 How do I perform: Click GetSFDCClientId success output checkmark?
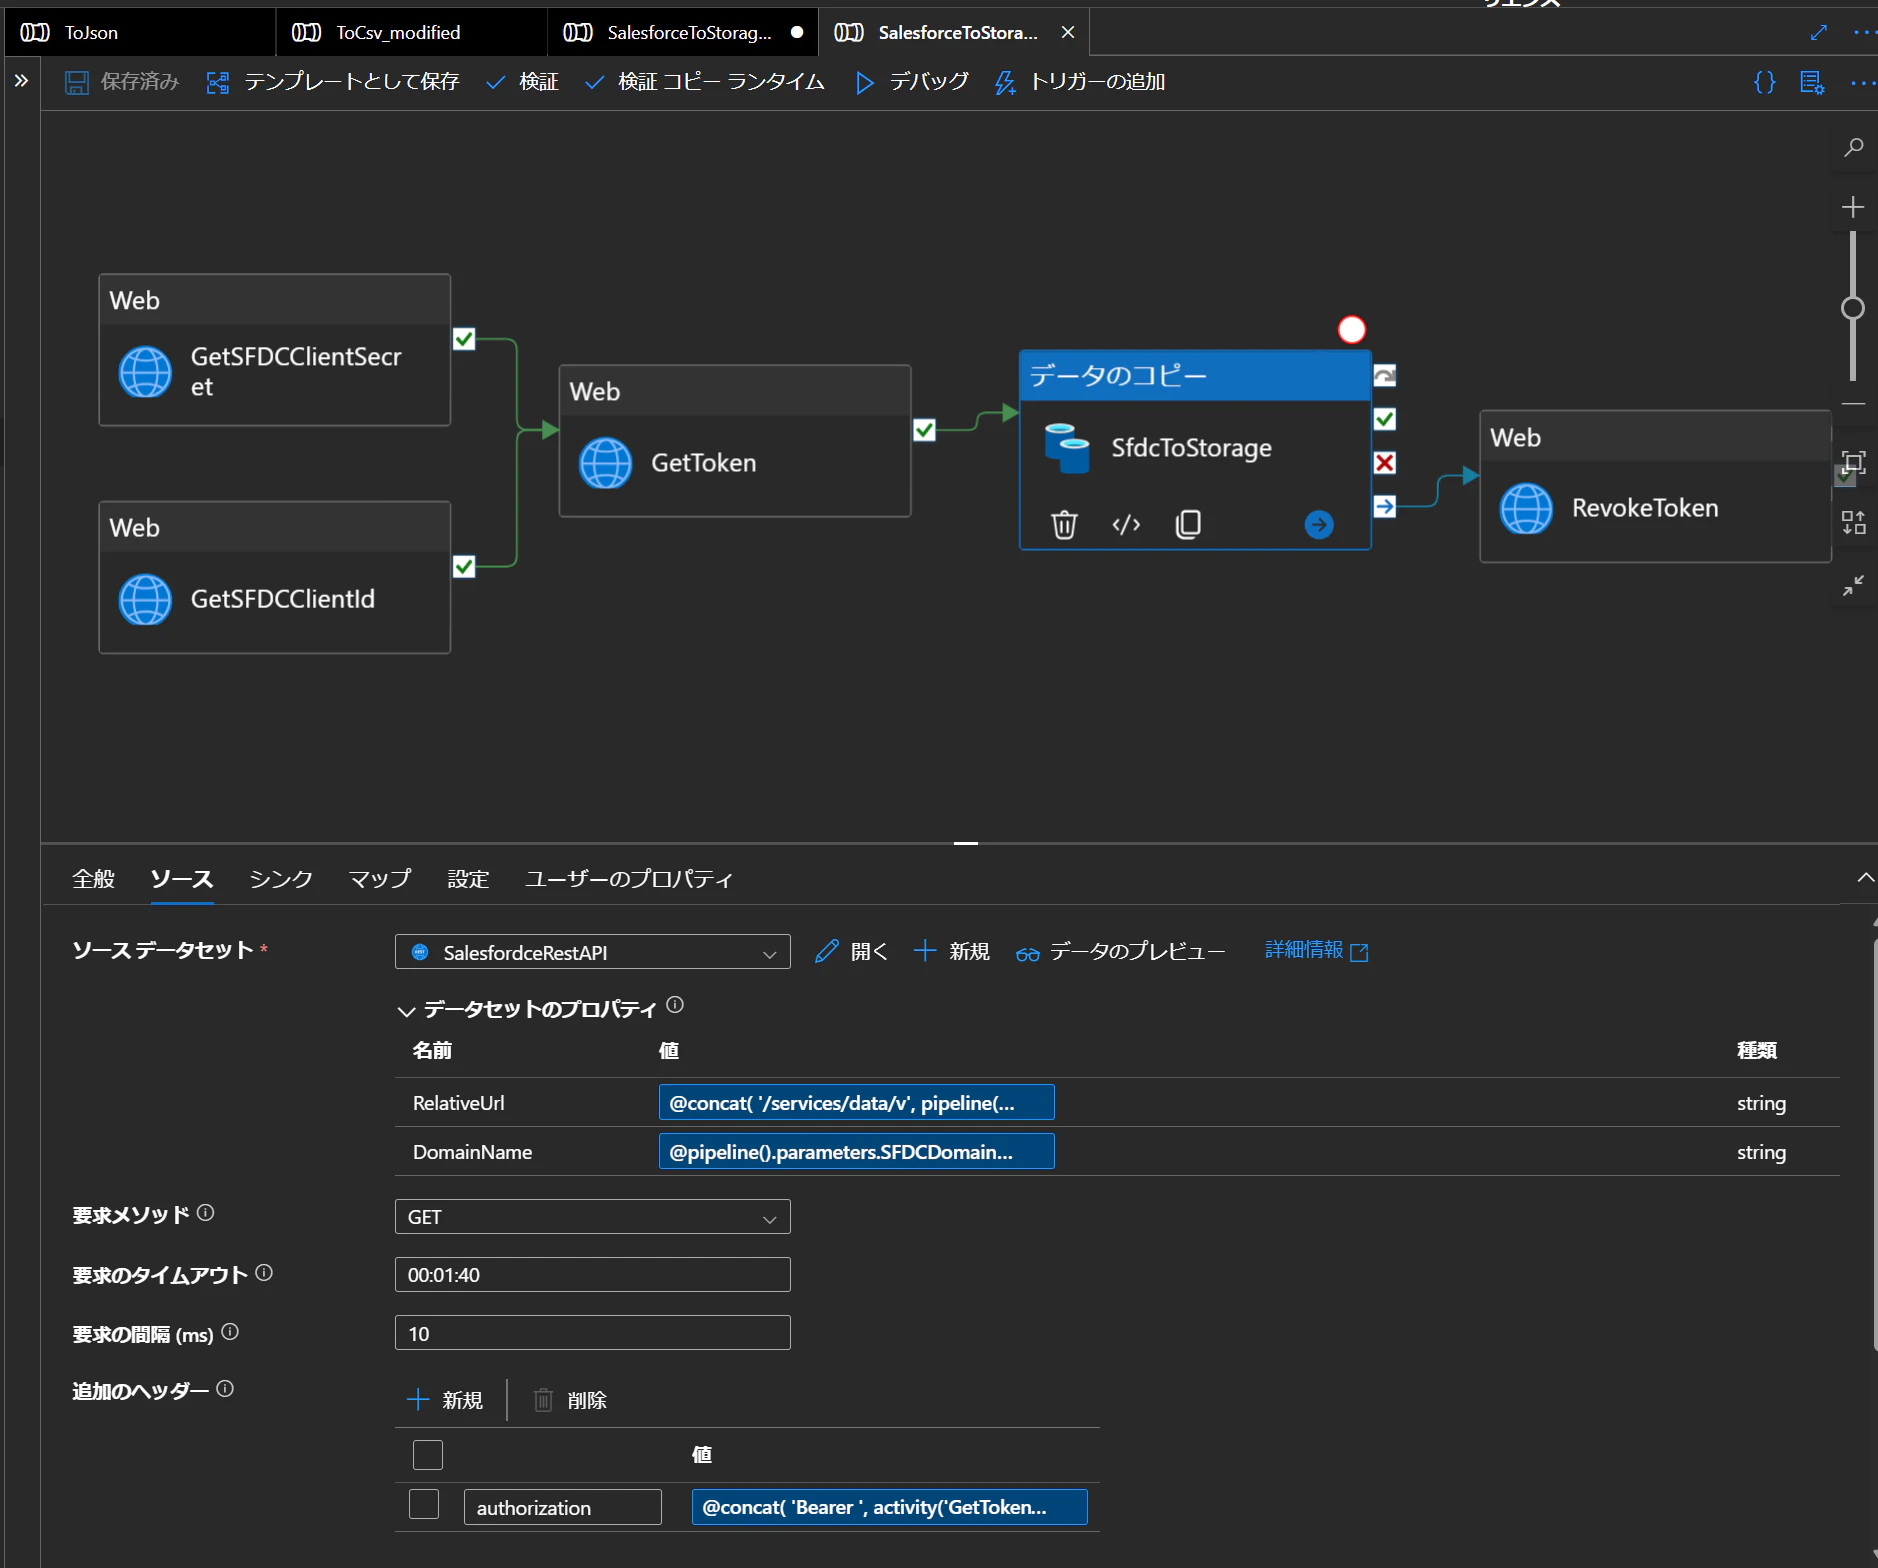pos(464,566)
